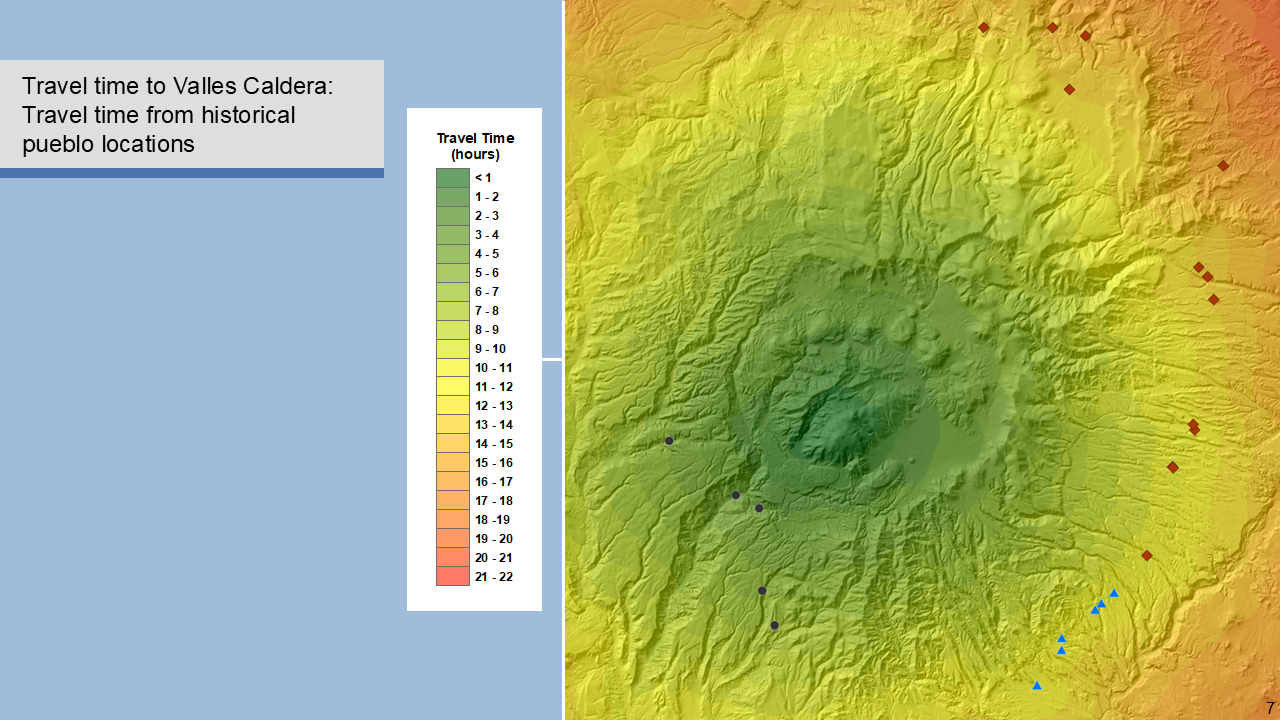Click the swatch for 13 - 14 hours
Viewport: 1280px width, 720px height.
[x=453, y=425]
